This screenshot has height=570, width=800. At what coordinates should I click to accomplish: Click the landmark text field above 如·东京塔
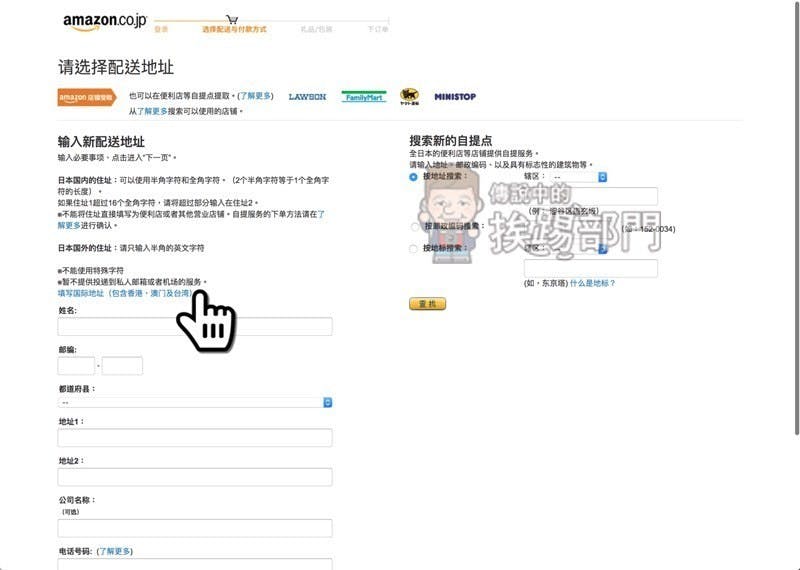591,268
